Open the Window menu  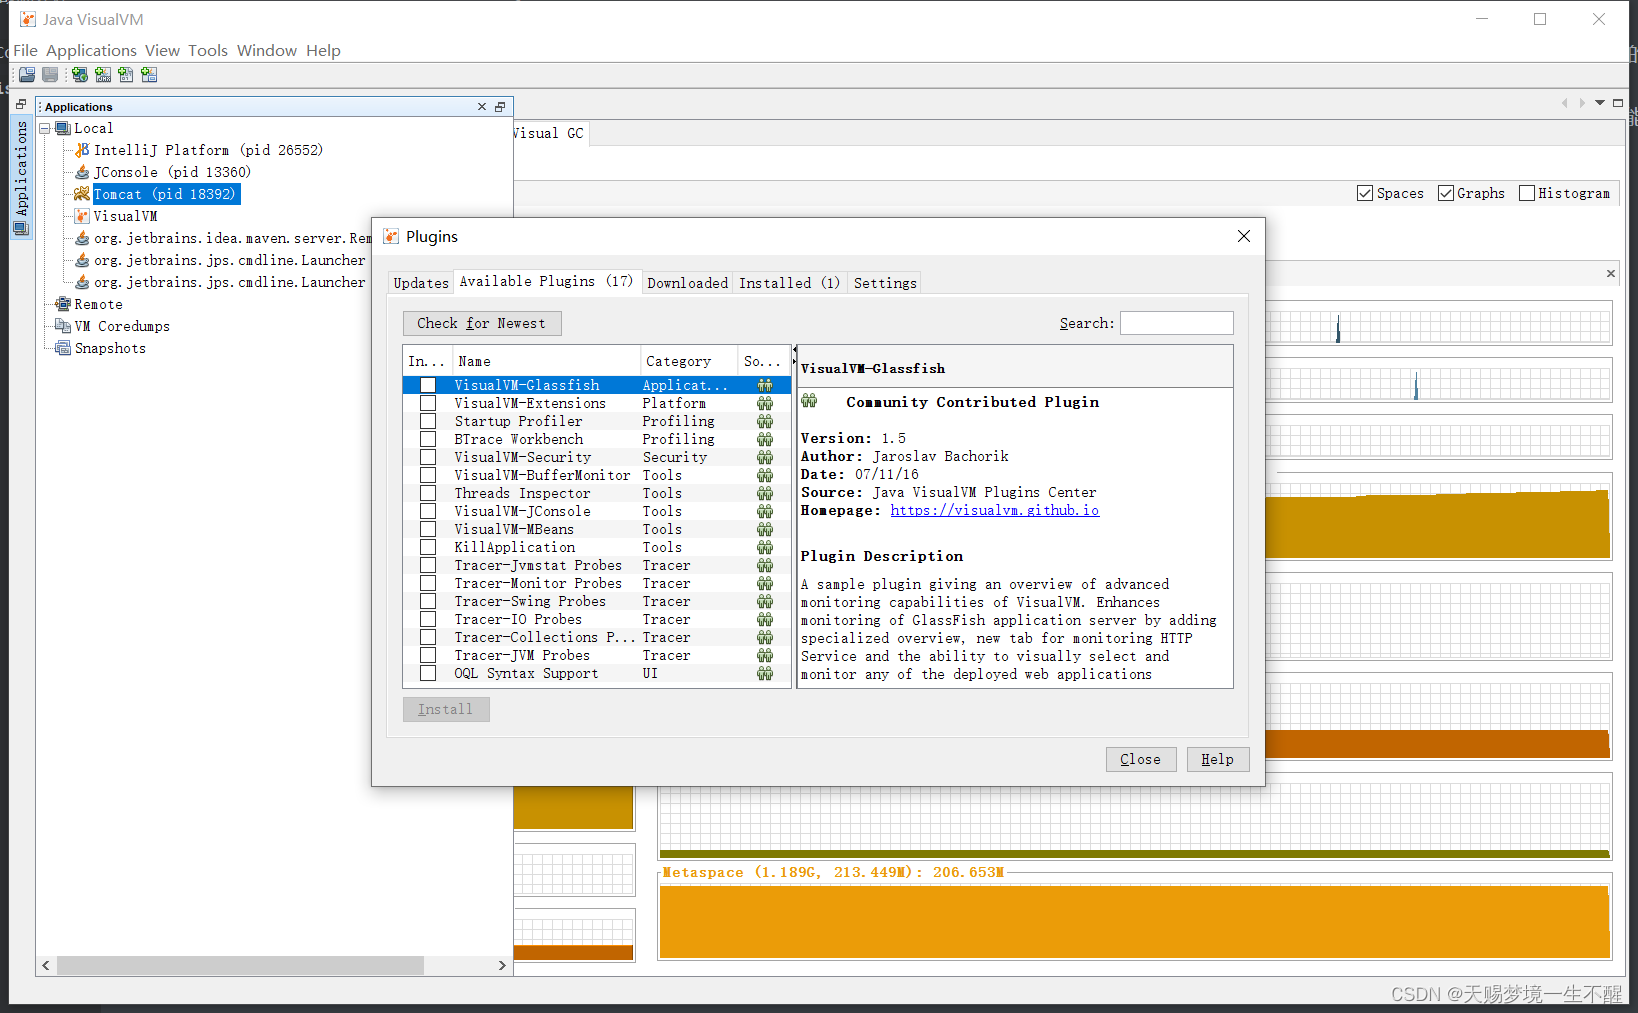(267, 50)
